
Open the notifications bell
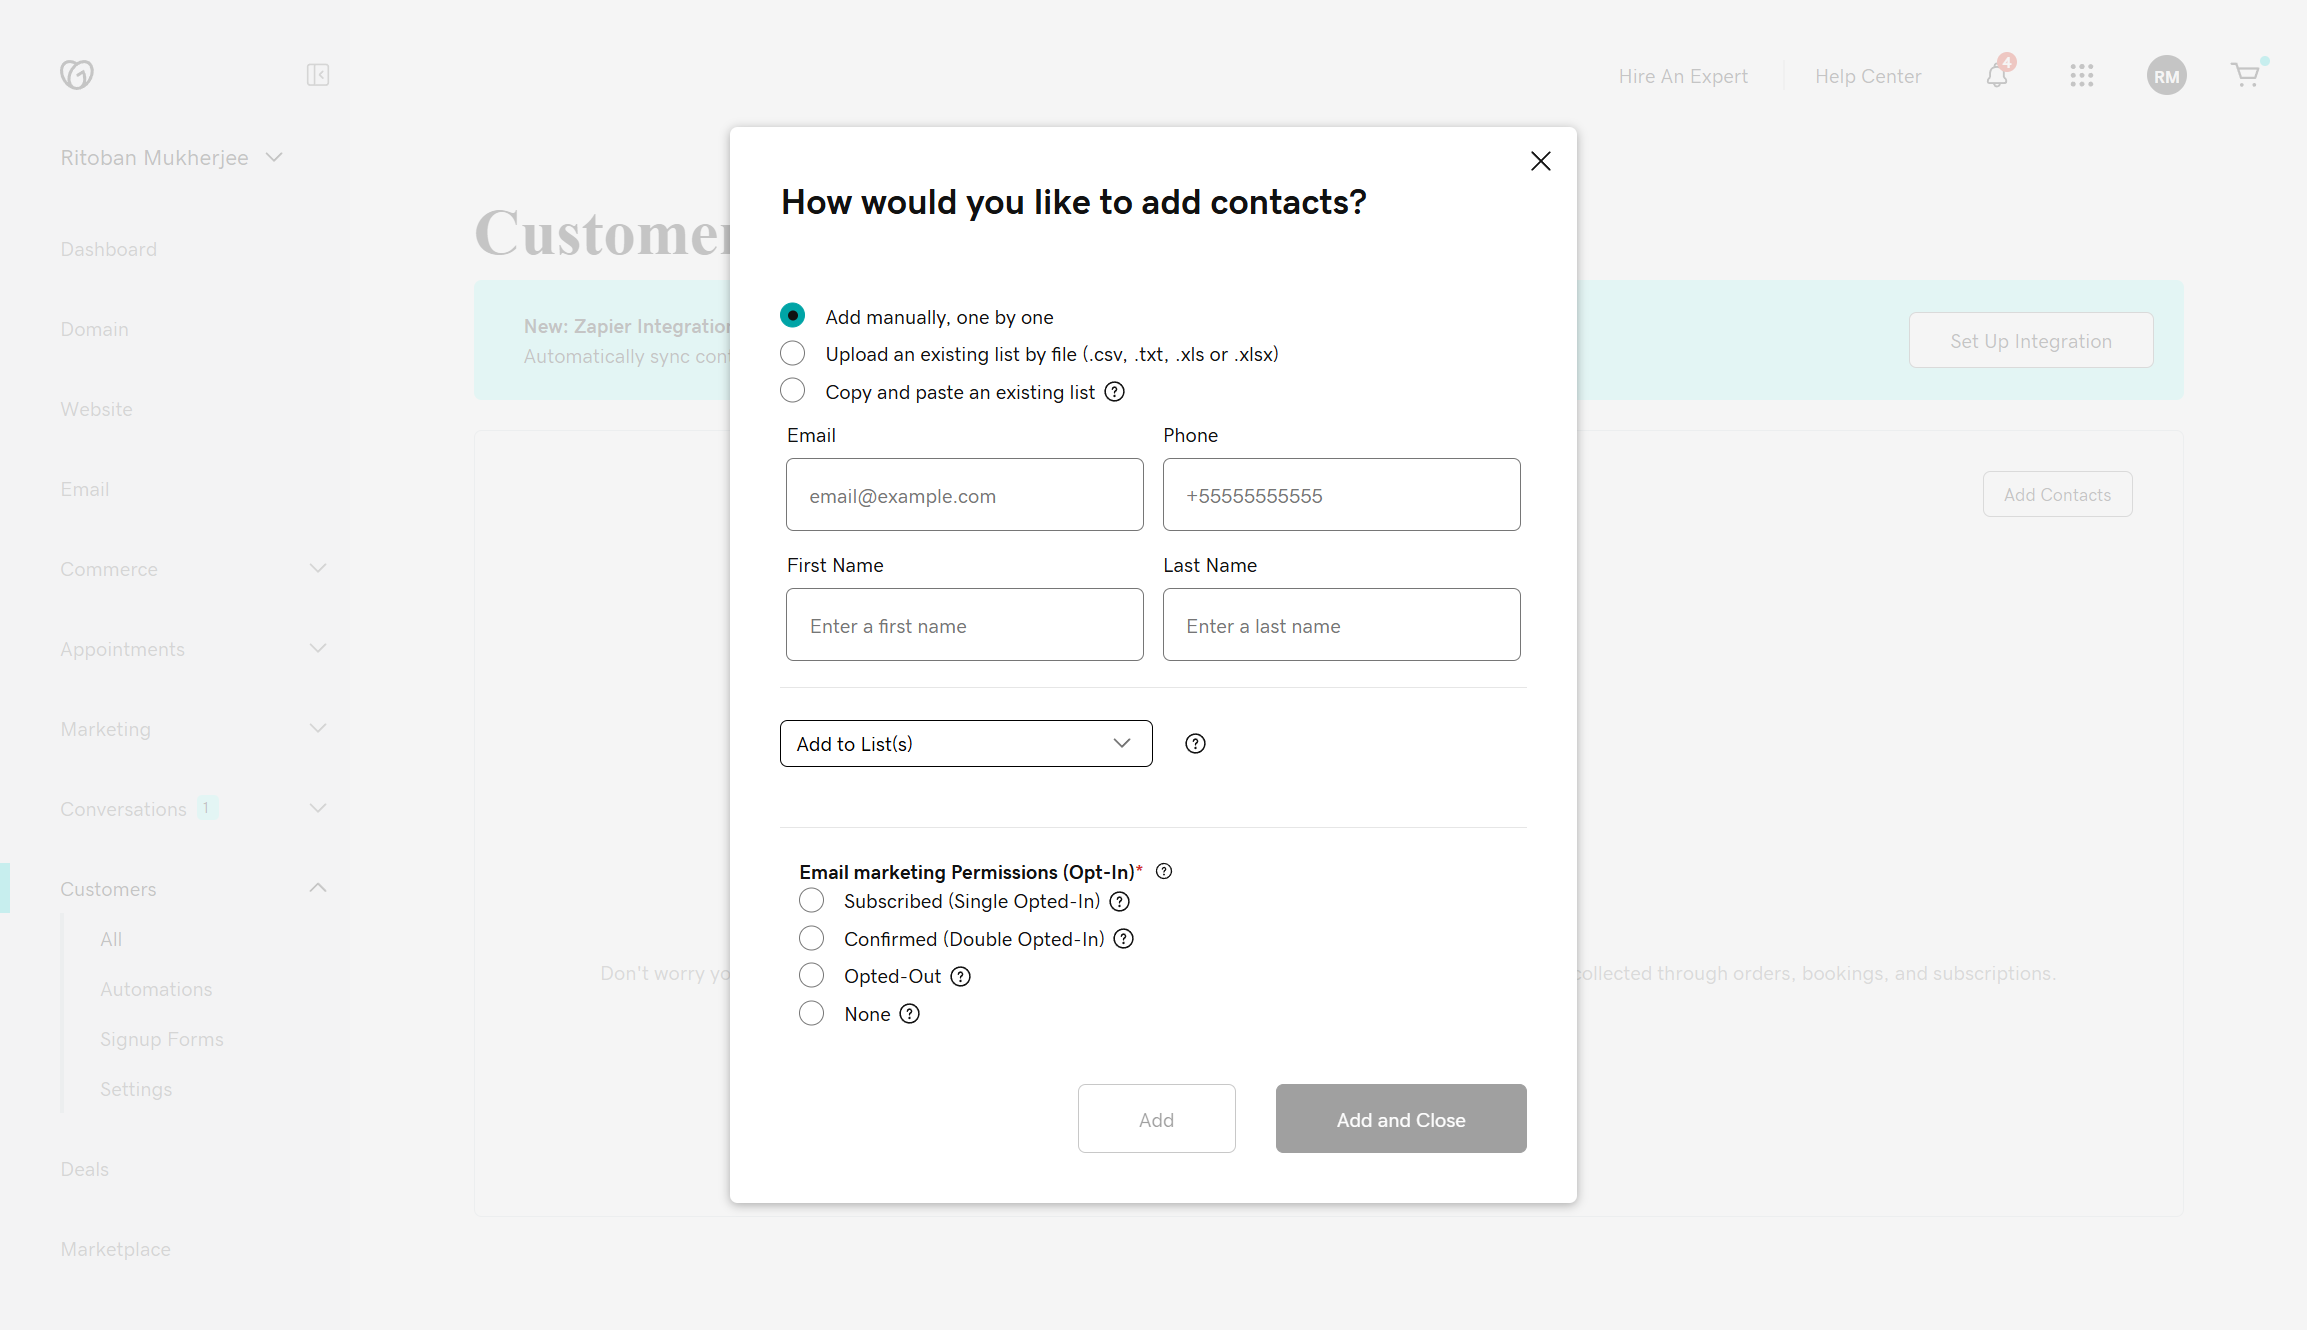pyautogui.click(x=1996, y=75)
